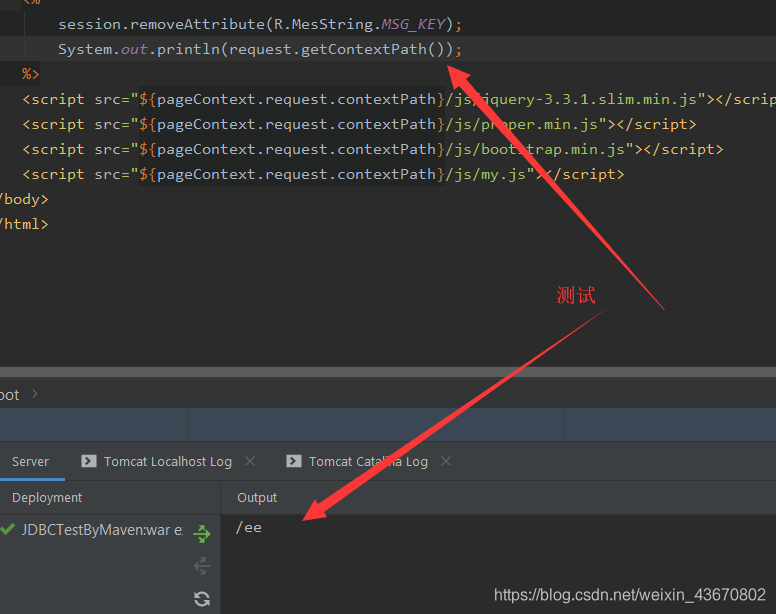Click the Output column header

click(257, 498)
